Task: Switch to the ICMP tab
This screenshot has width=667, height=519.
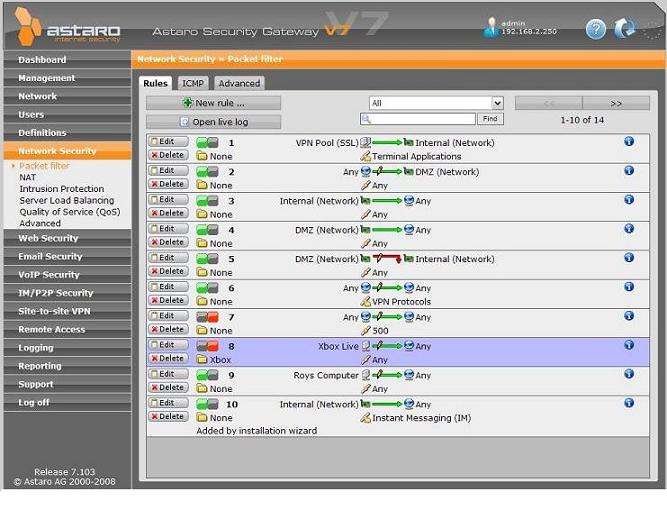Action: tap(193, 83)
